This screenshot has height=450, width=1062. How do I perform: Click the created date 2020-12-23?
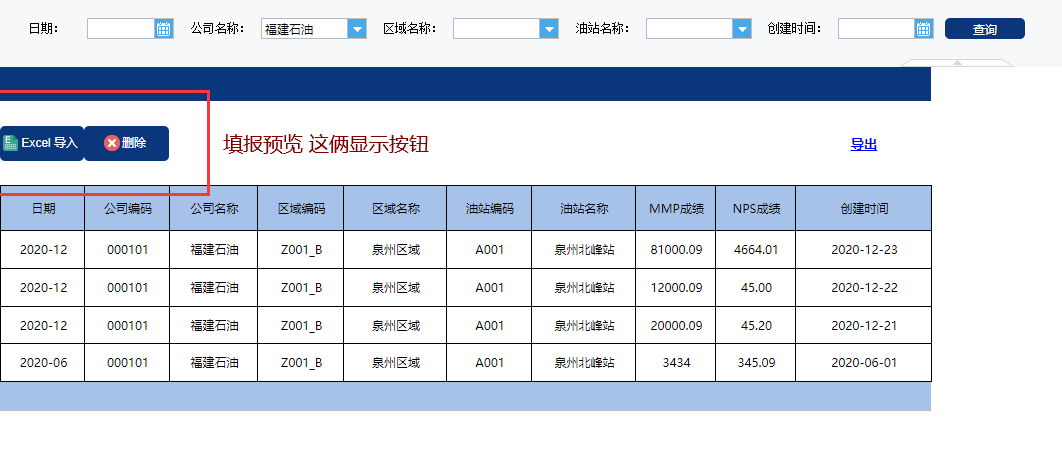[864, 249]
